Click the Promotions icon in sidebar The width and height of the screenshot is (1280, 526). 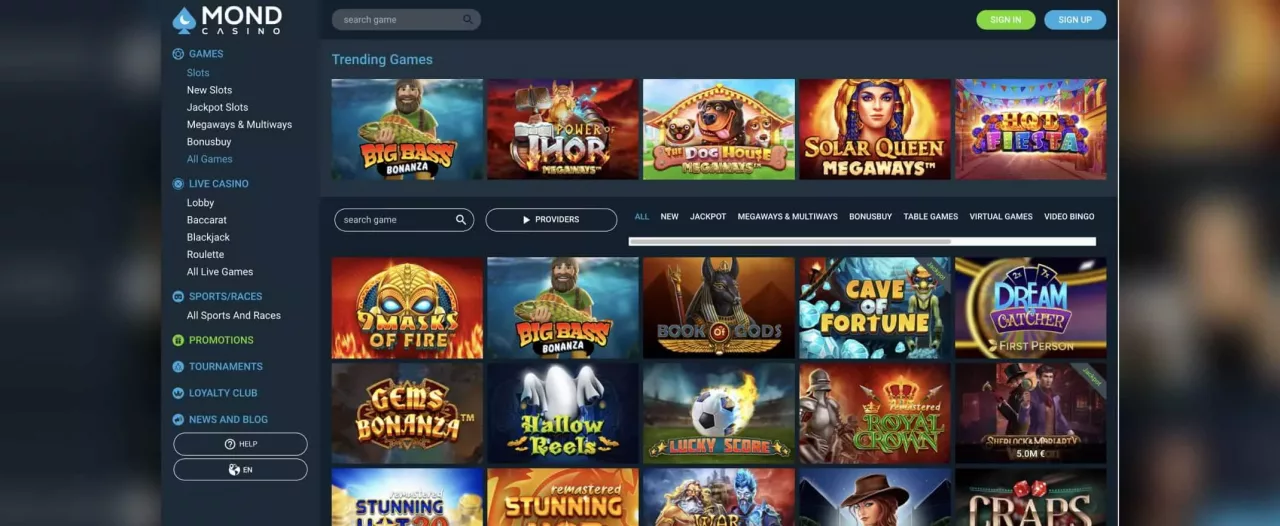point(178,340)
